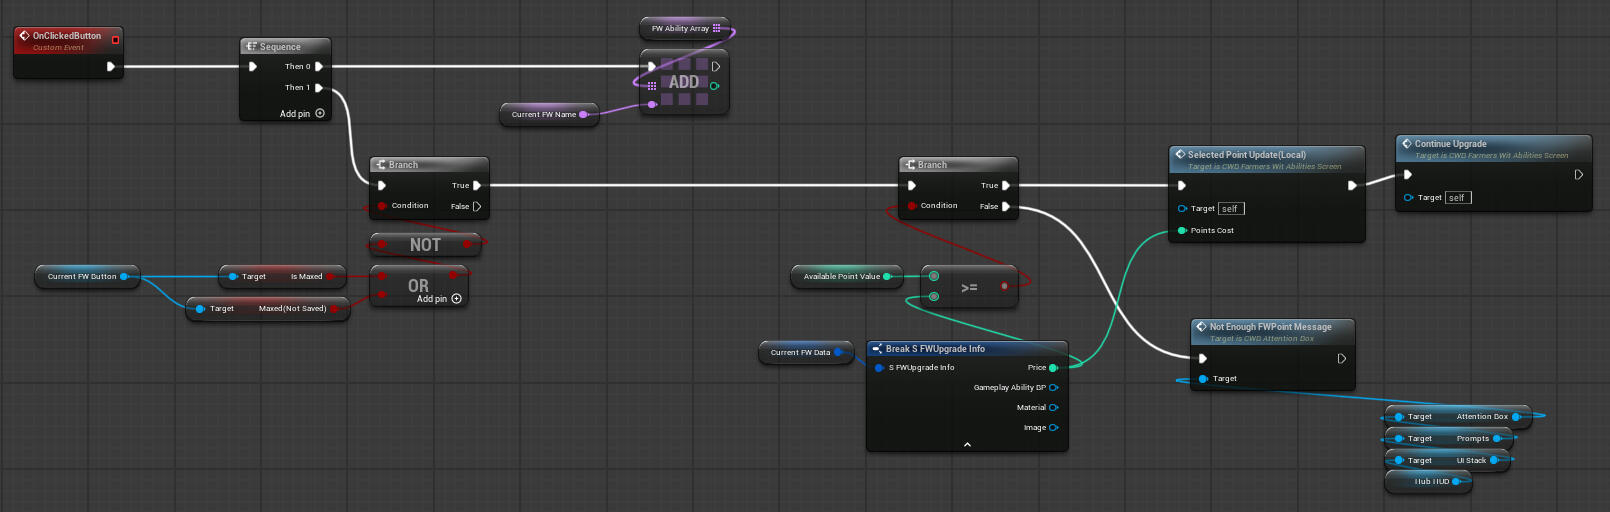Click the Sequence Then 0 execution pin
The image size is (1610, 512).
(319, 67)
